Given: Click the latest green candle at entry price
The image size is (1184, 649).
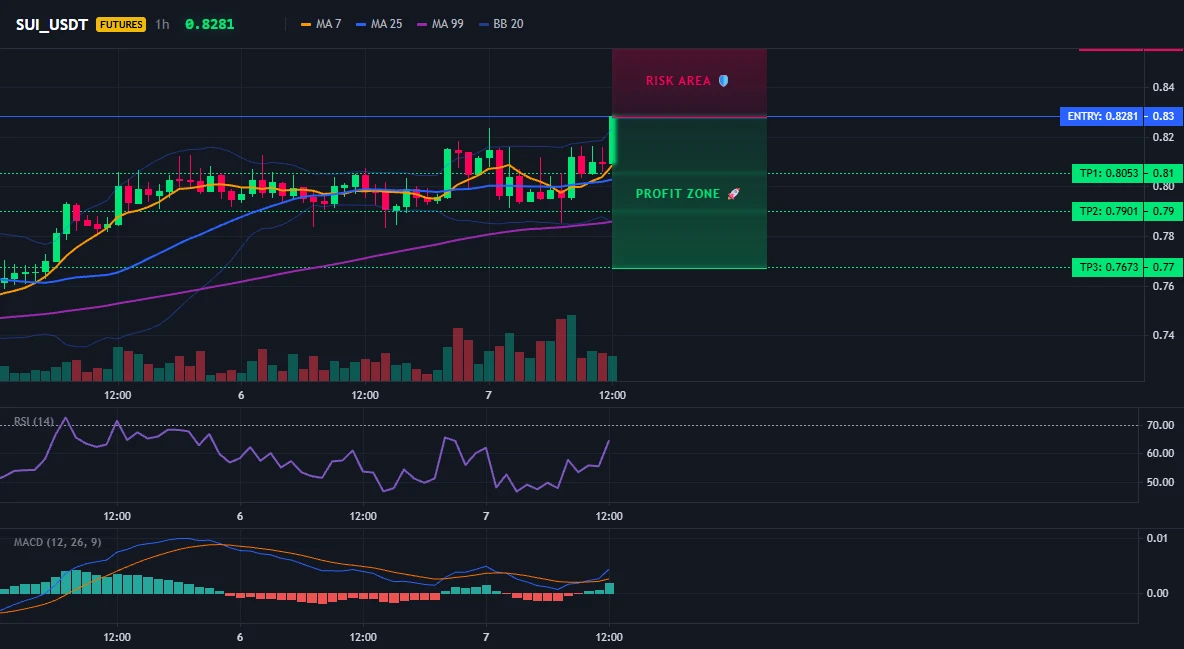Looking at the screenshot, I should [x=612, y=141].
